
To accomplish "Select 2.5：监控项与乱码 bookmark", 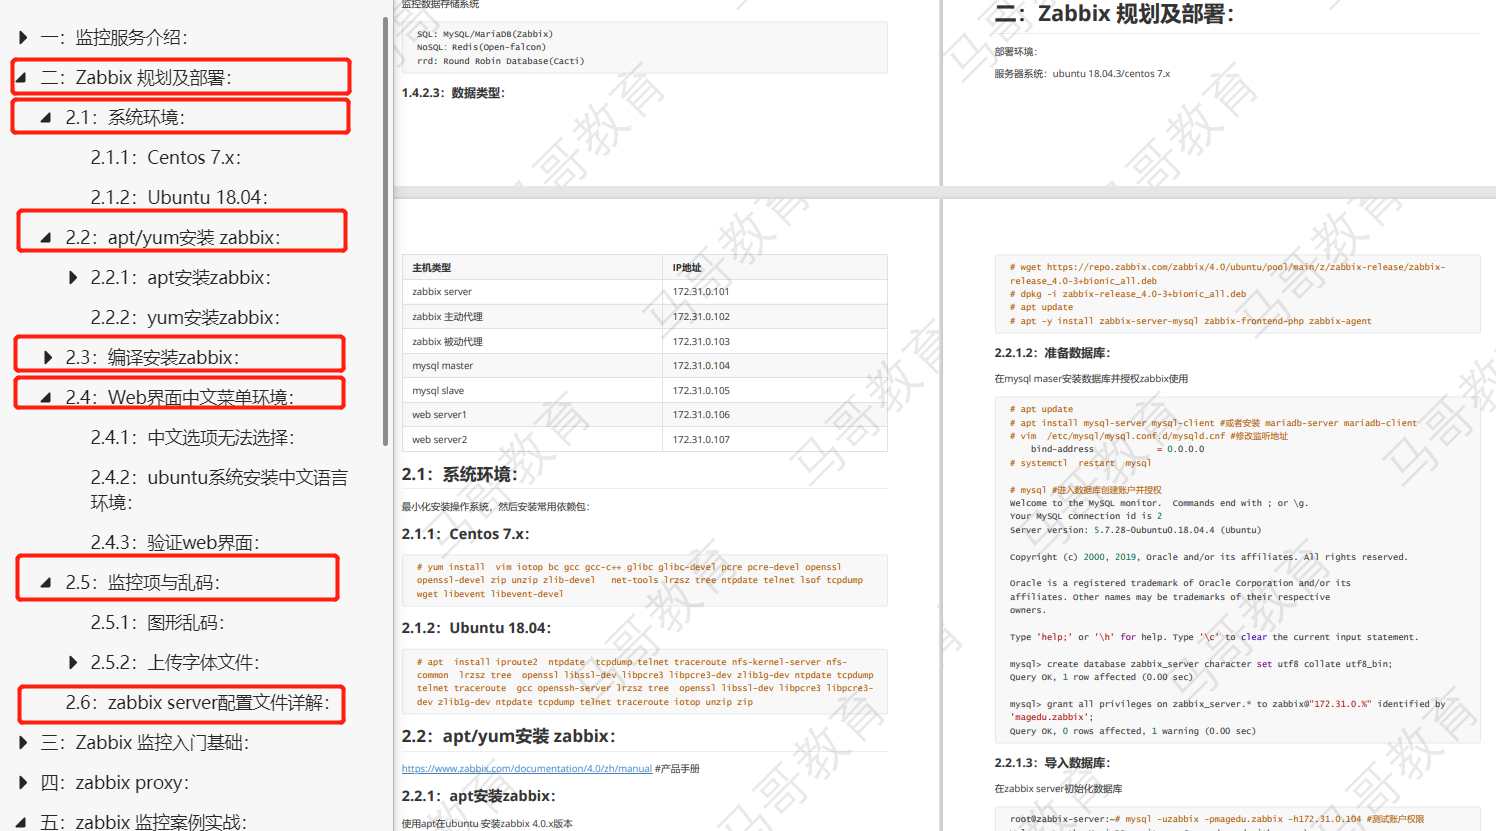I will [143, 583].
